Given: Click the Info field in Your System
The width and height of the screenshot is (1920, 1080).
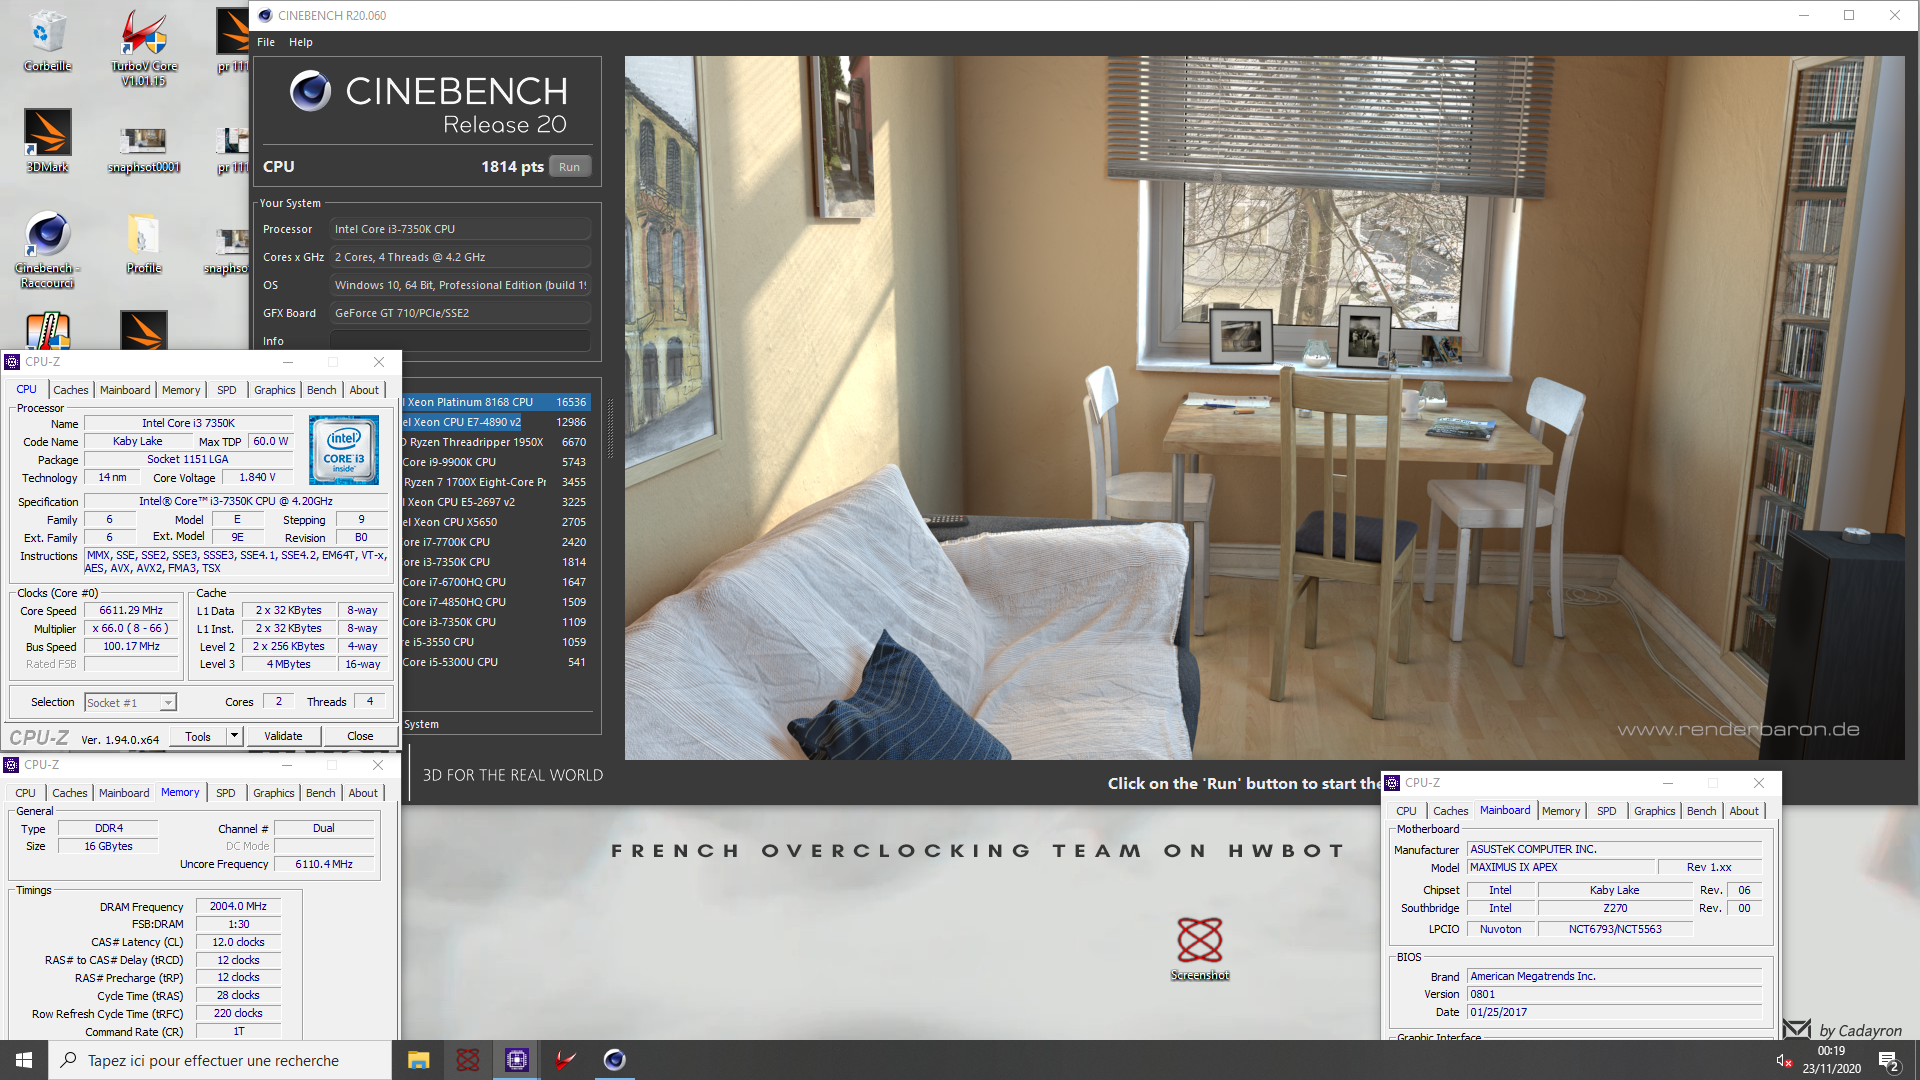Looking at the screenshot, I should (460, 341).
